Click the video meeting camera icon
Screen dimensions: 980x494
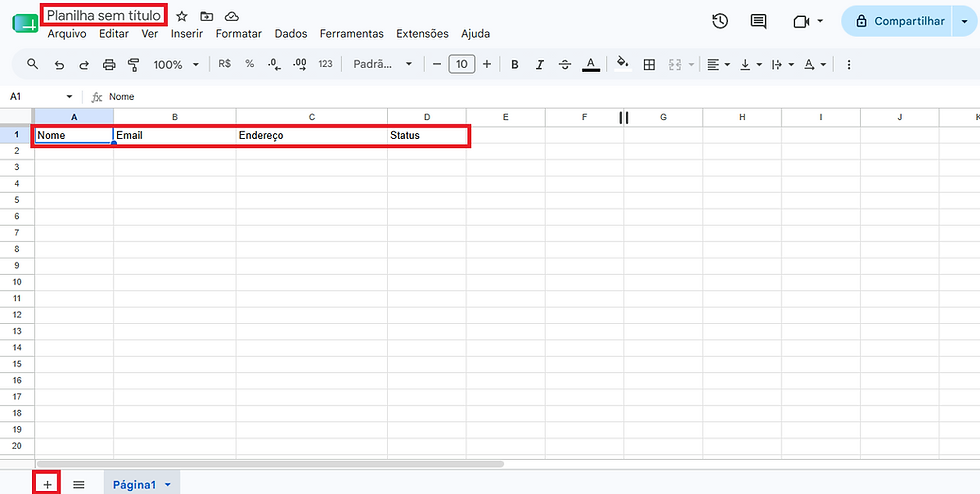(x=801, y=21)
